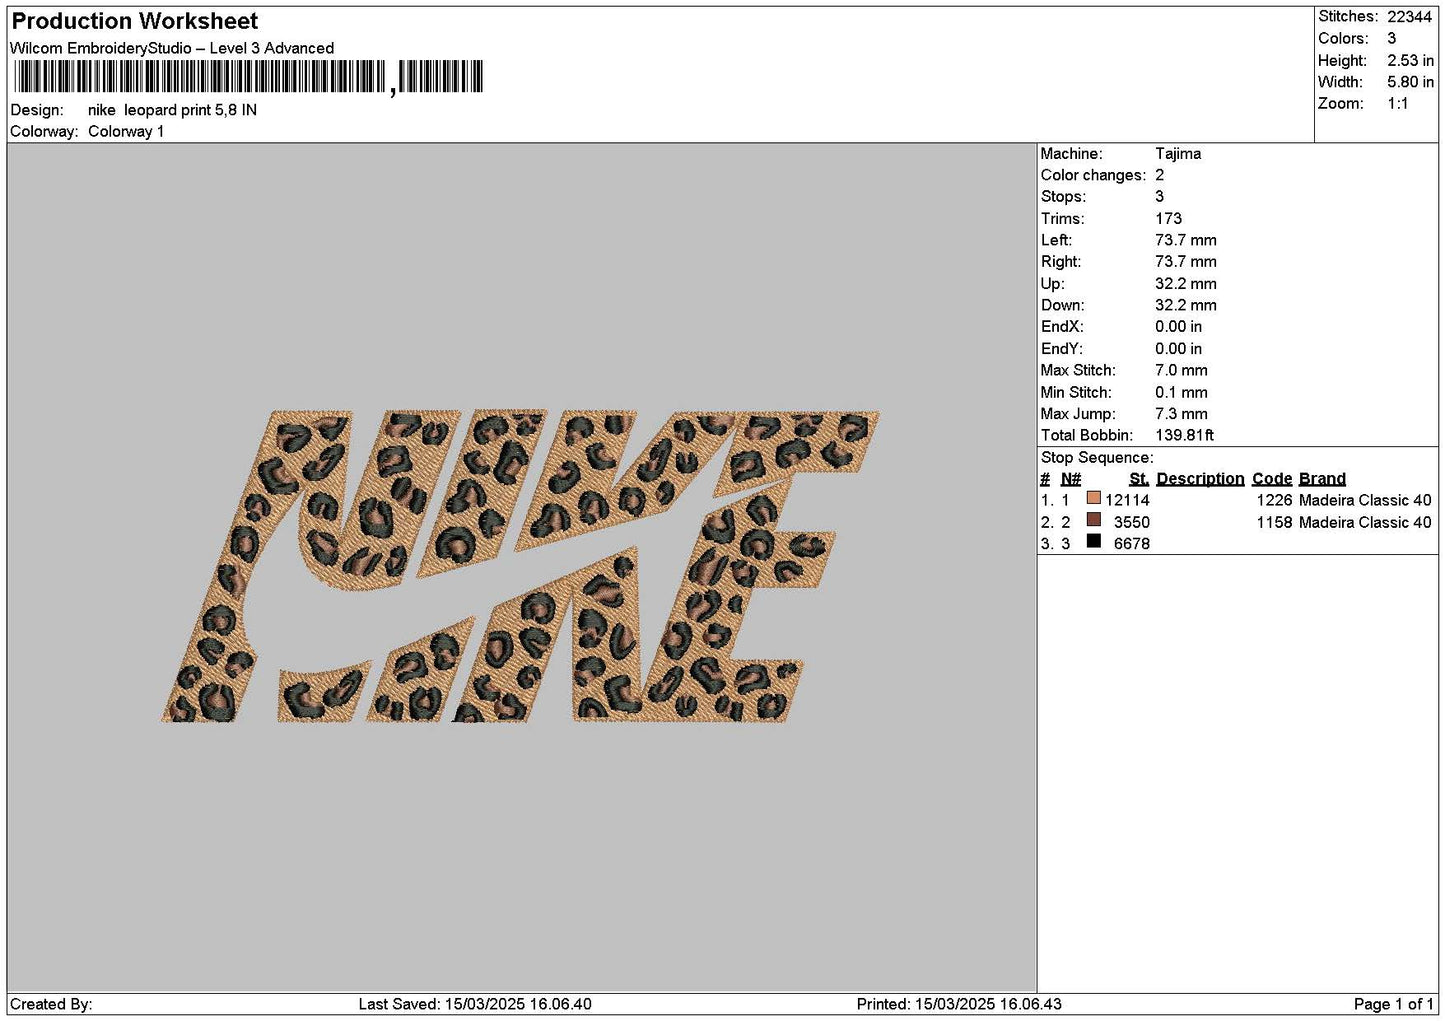
Task: Click the barcode under the title
Action: (248, 76)
